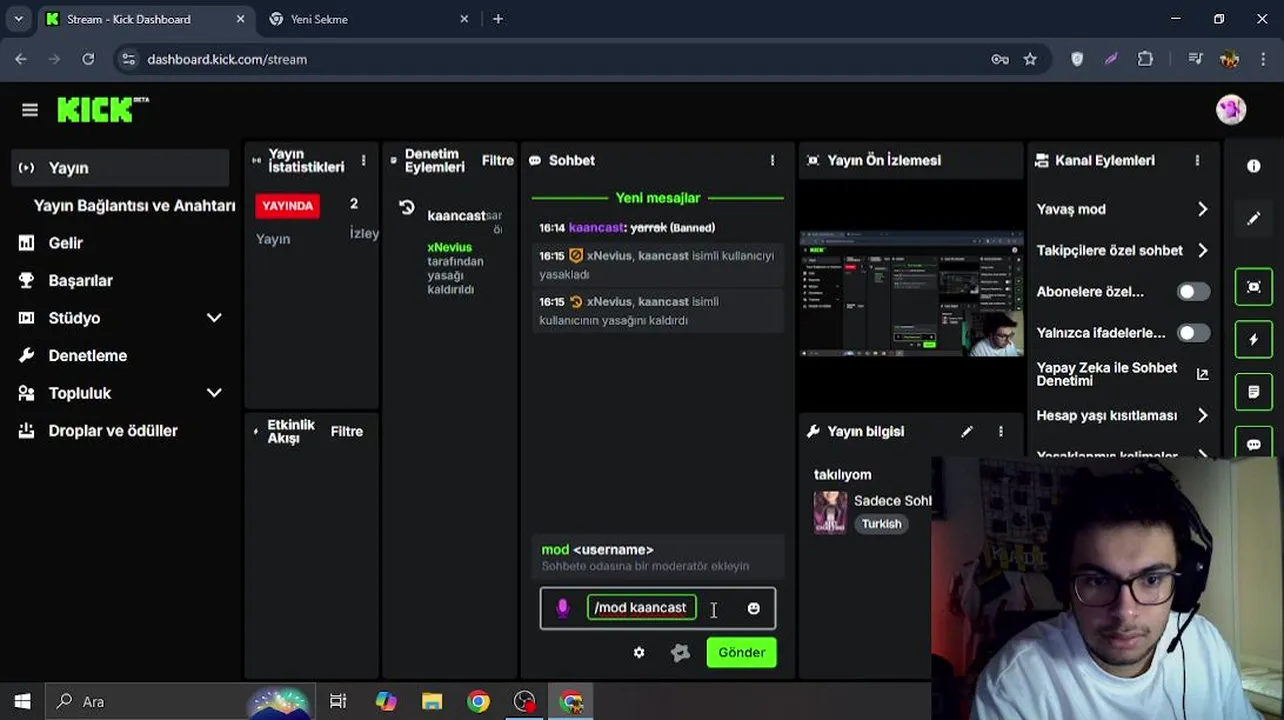Click the Windows taskbar search box
The image size is (1284, 720).
[180, 701]
